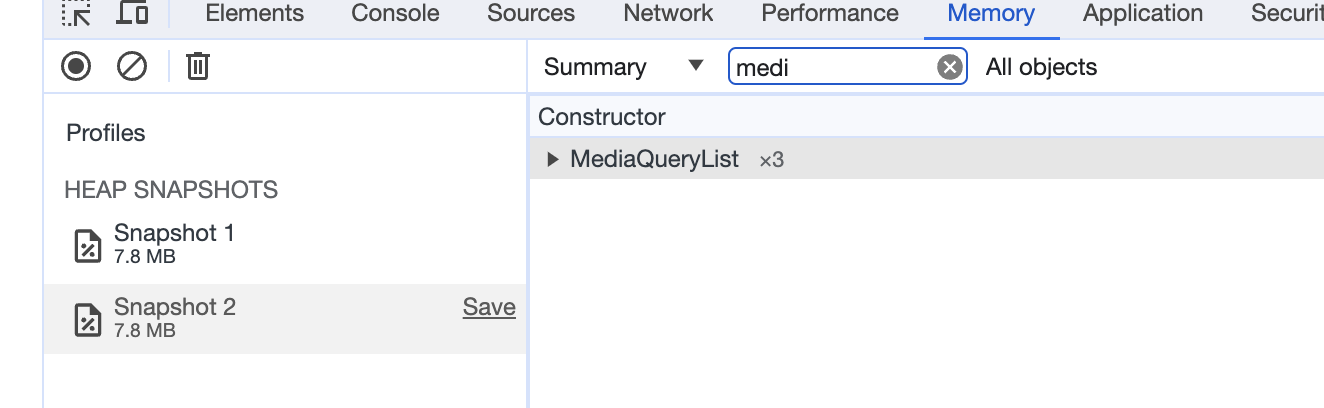Open the Summary view dropdown

(624, 67)
